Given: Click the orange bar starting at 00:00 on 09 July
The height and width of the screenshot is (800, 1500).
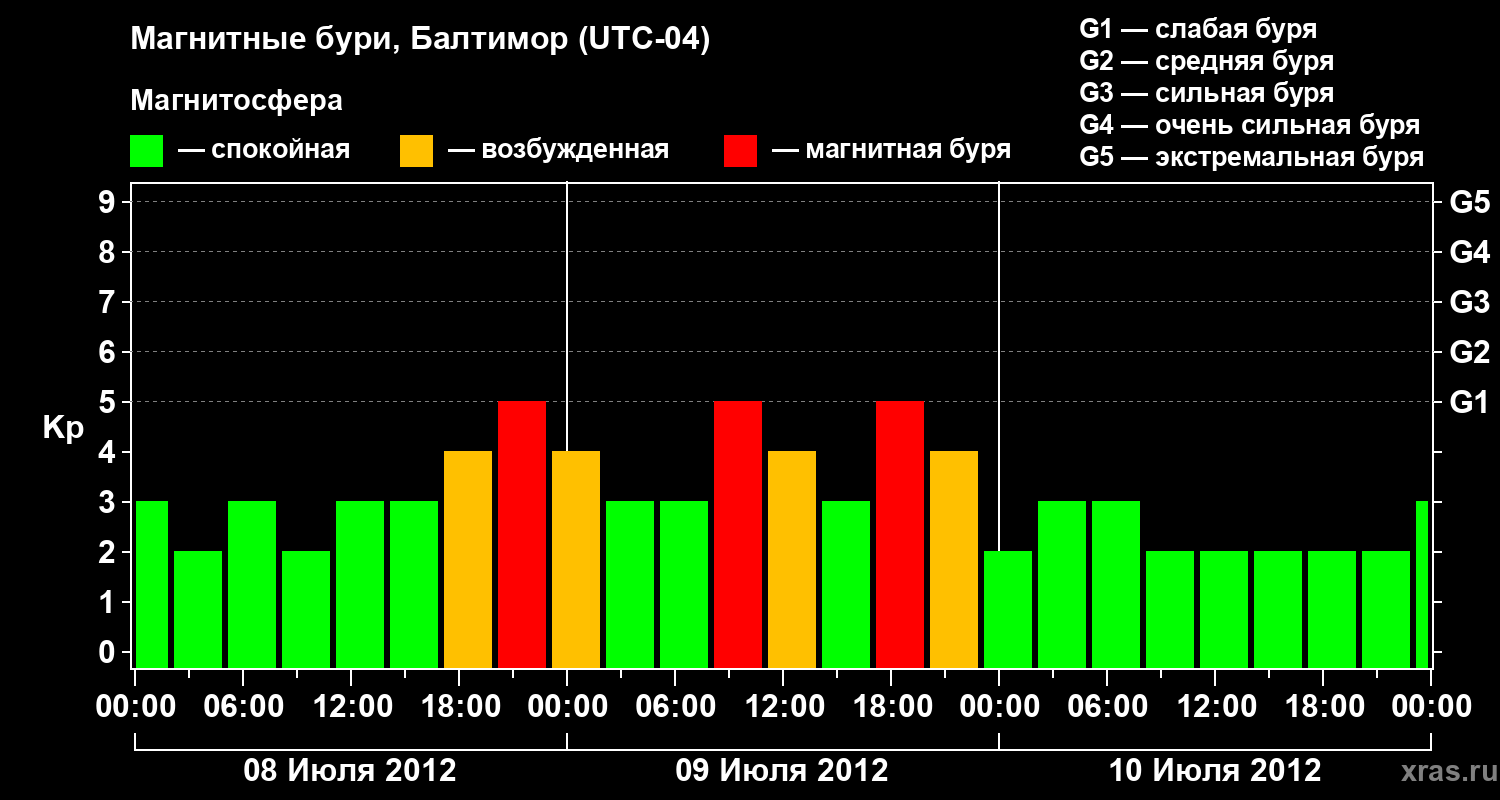Looking at the screenshot, I should (576, 560).
